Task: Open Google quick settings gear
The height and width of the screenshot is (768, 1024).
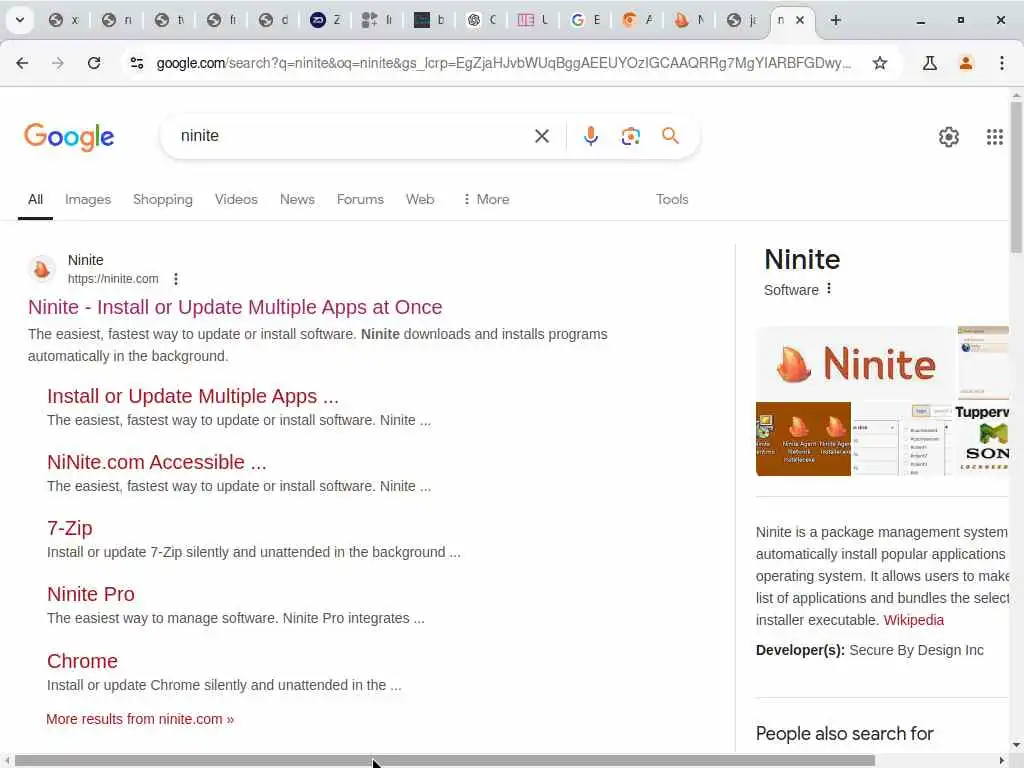Action: (x=949, y=136)
